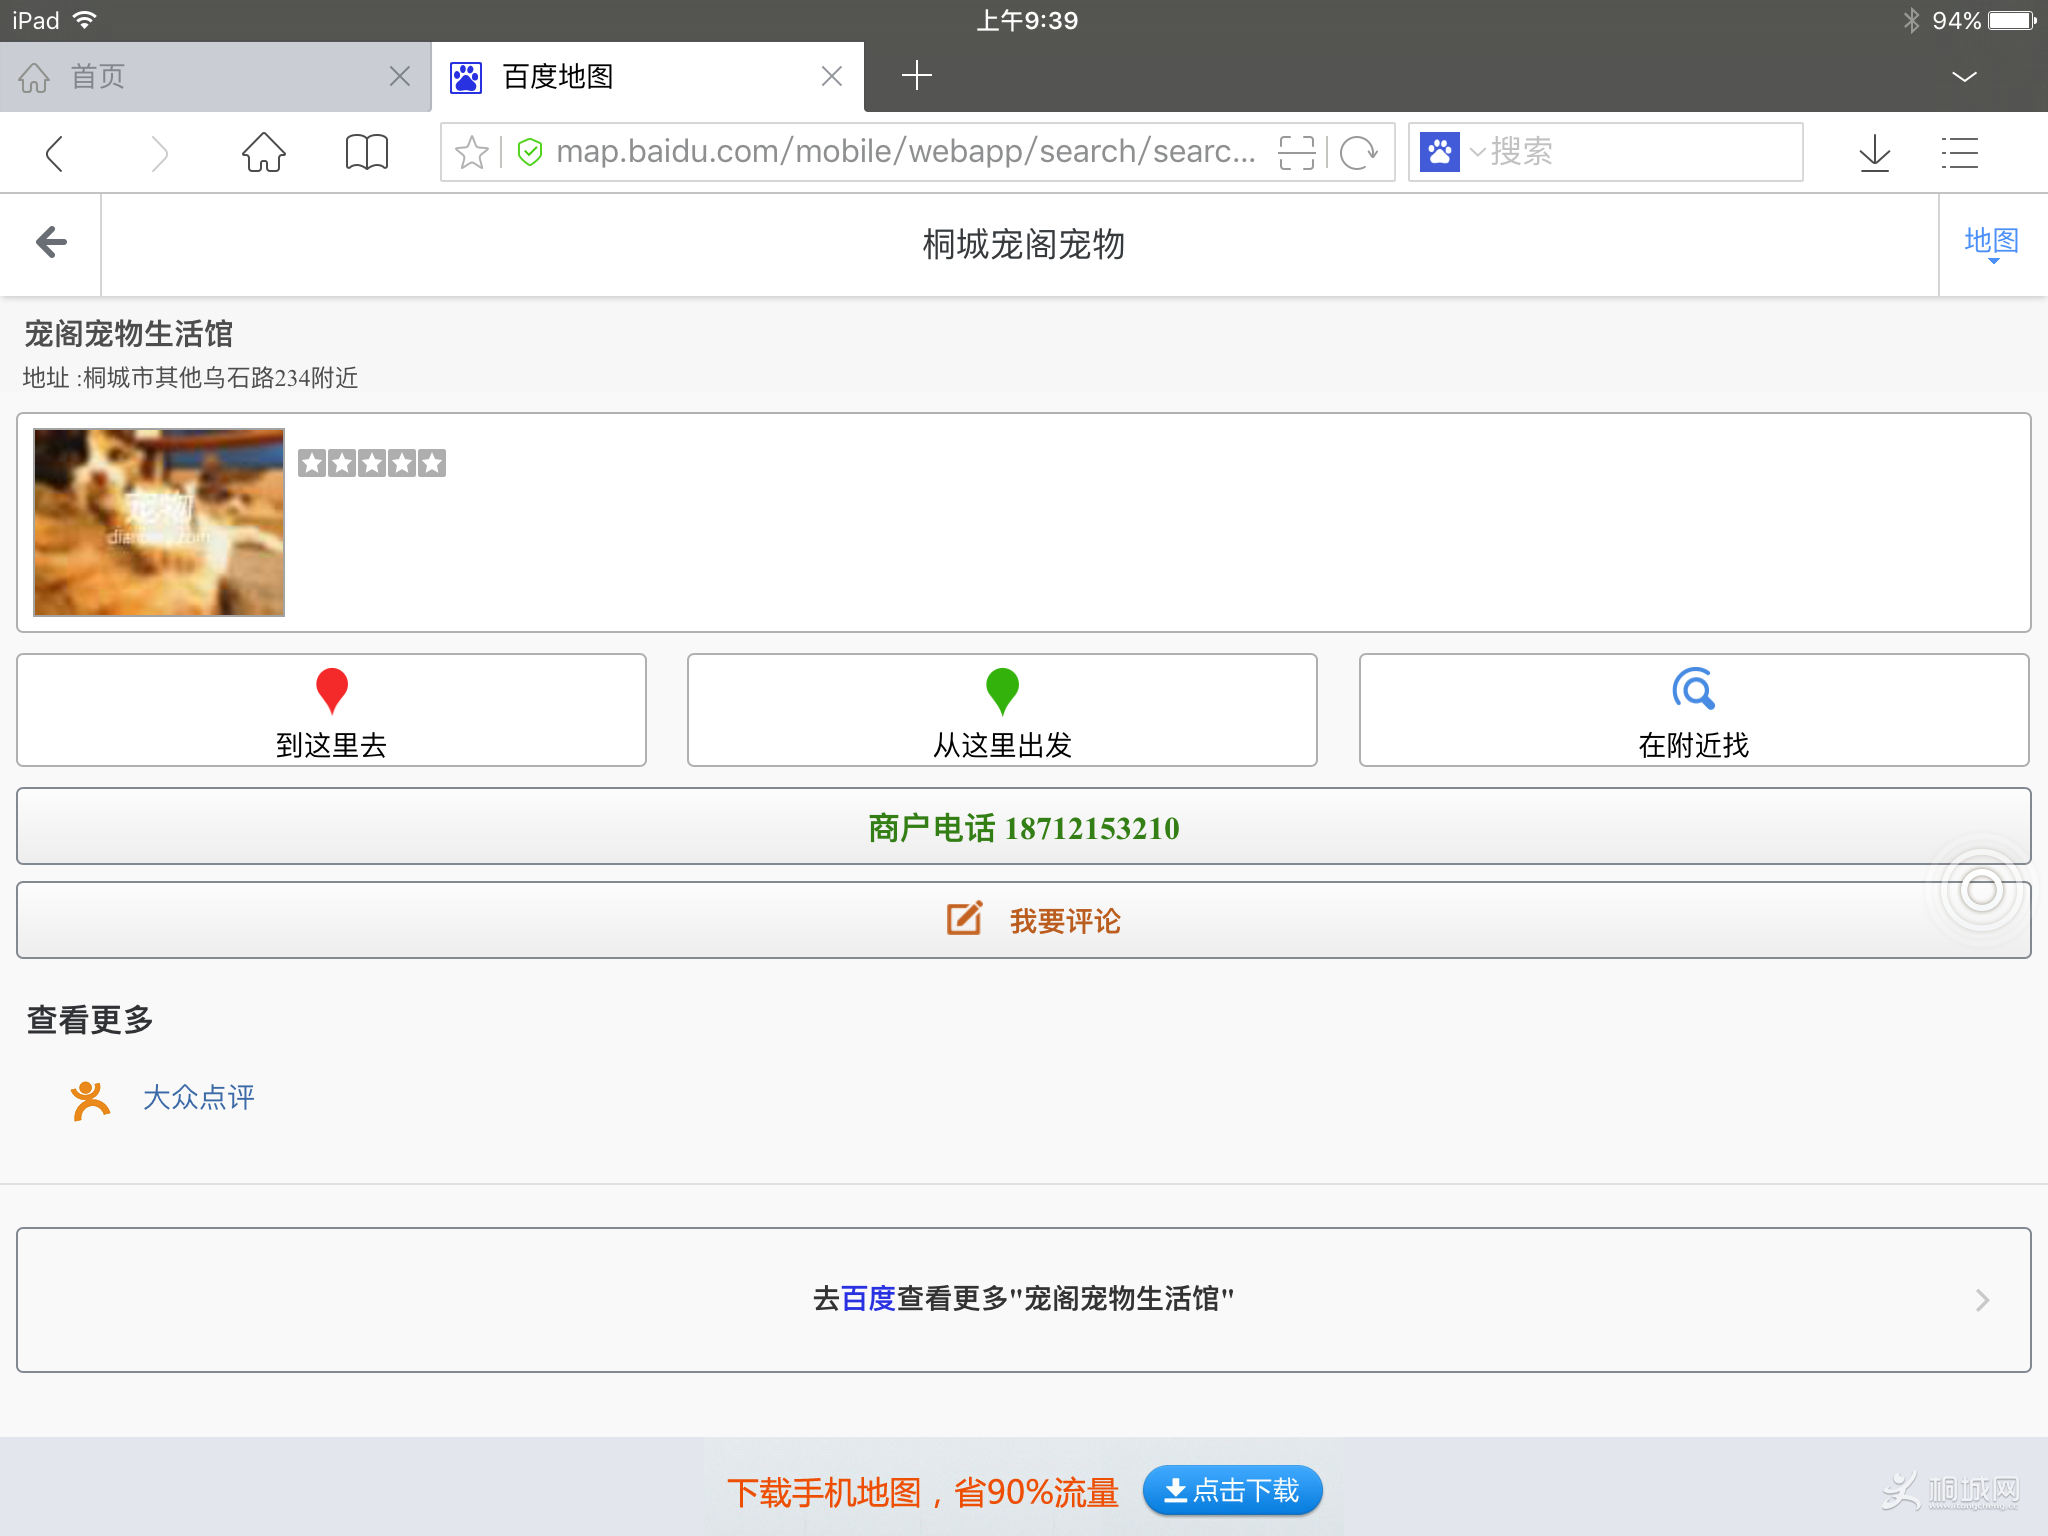Image resolution: width=2048 pixels, height=1536 pixels.
Task: Open QR scan icon in address bar
Action: tap(1296, 152)
